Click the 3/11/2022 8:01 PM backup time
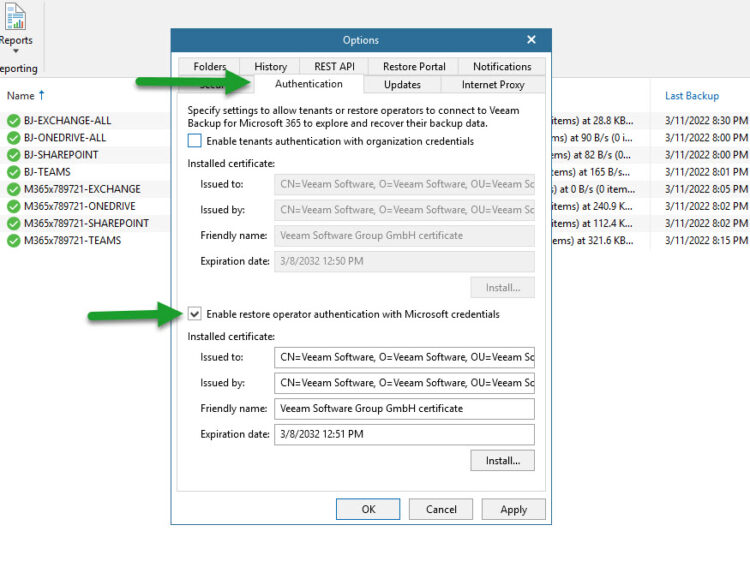Image resolution: width=750 pixels, height=561 pixels. 706,172
